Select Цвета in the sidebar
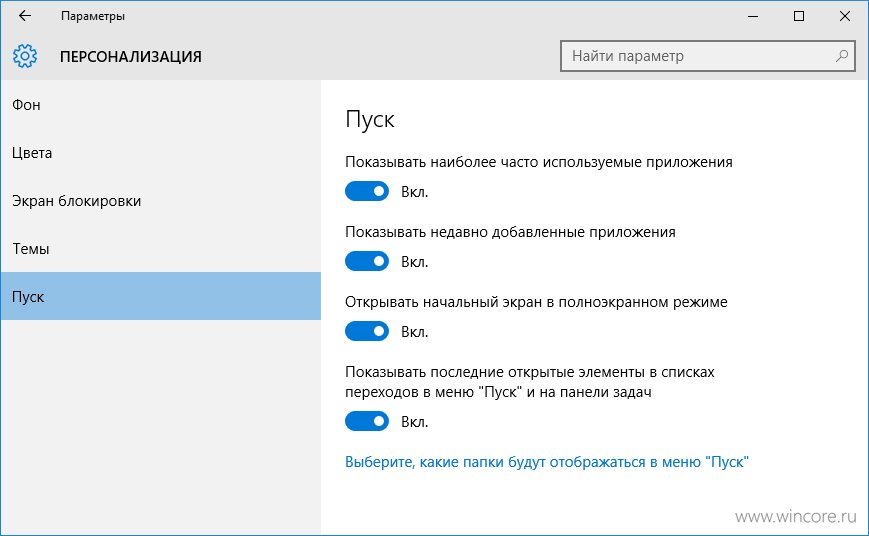This screenshot has height=536, width=869. [x=161, y=153]
